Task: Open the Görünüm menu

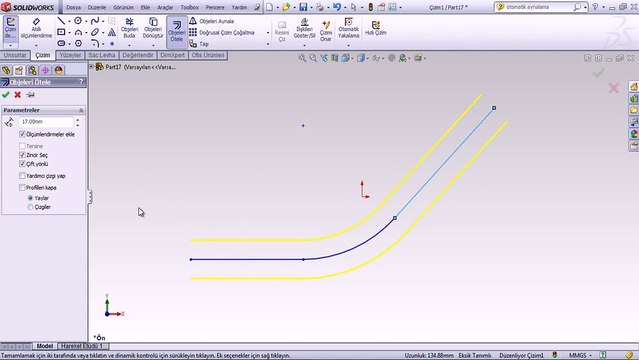Action: (123, 7)
